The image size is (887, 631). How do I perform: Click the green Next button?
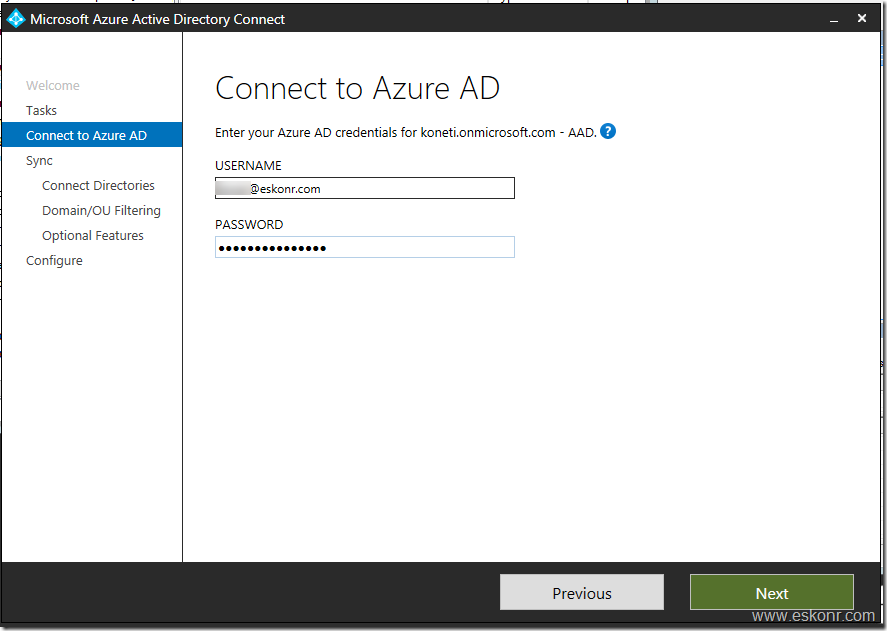[x=772, y=593]
